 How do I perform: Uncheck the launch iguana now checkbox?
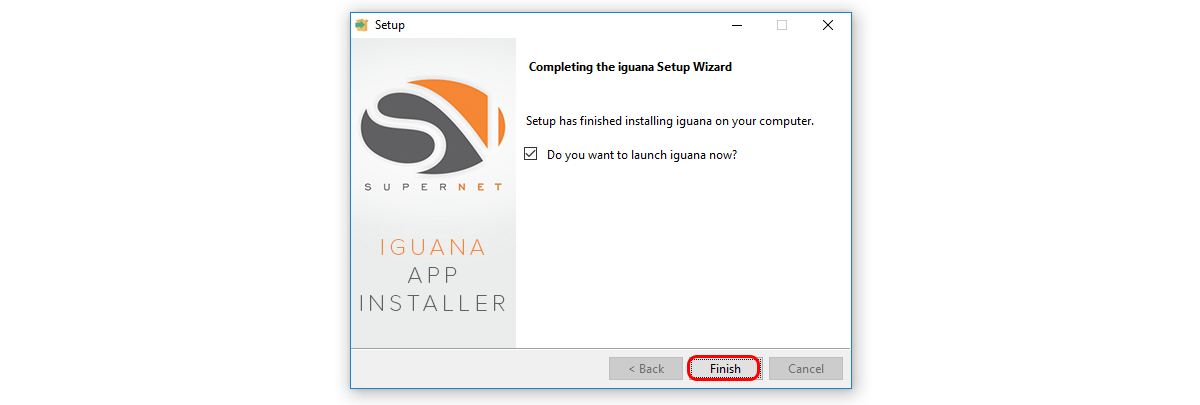532,155
